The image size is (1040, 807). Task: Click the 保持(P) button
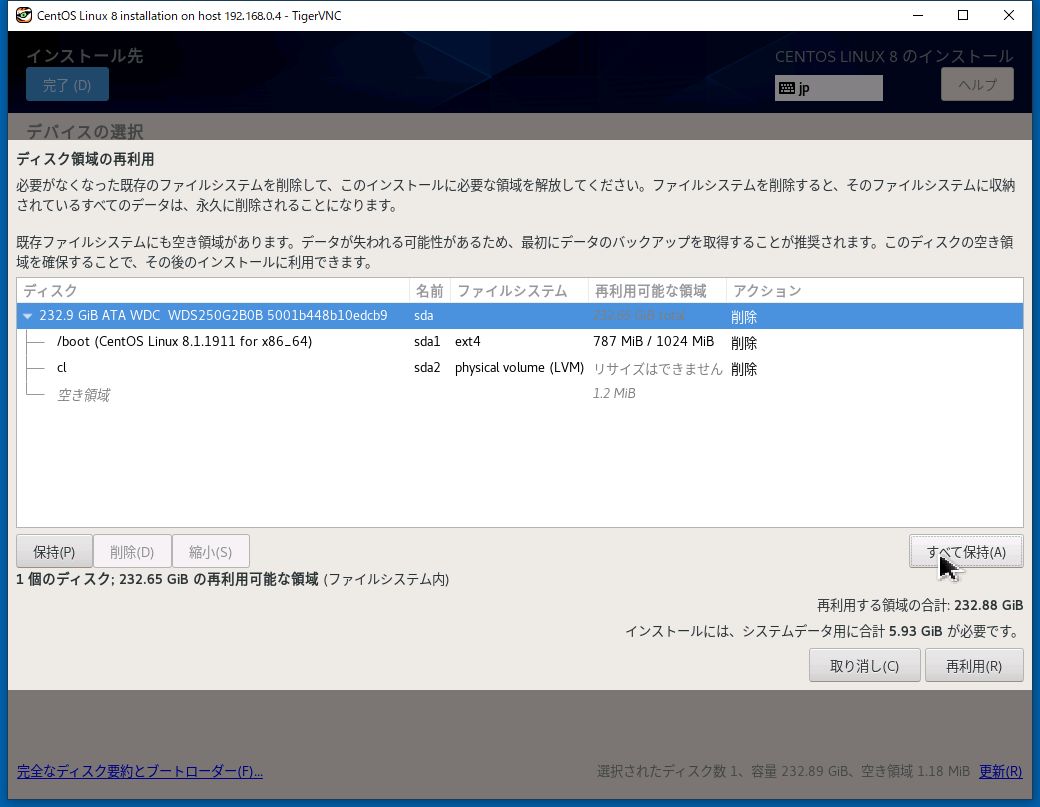pyautogui.click(x=54, y=552)
